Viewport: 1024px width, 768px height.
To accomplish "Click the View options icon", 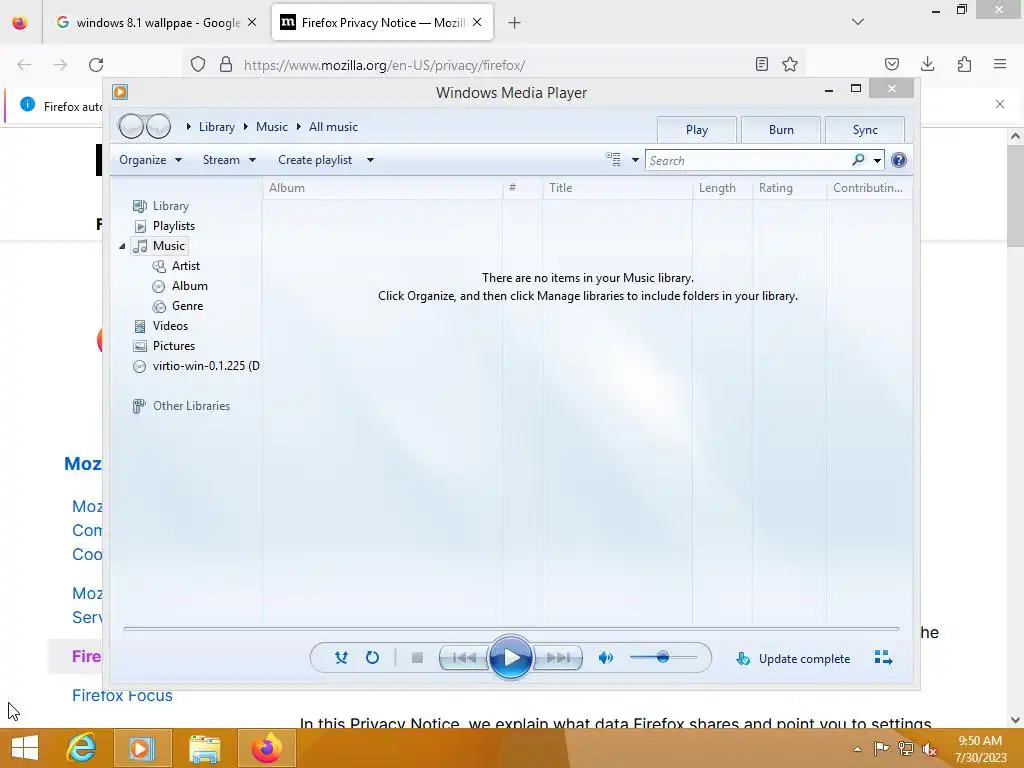I will click(x=613, y=159).
